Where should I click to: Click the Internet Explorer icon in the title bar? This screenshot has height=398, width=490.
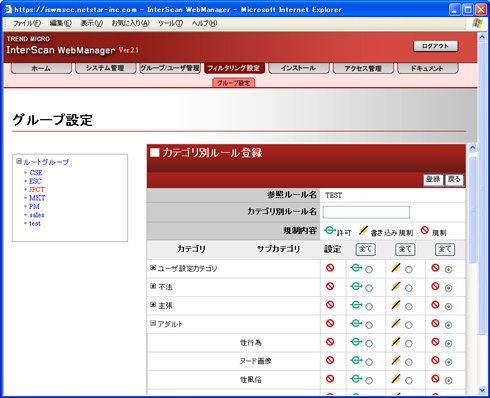click(x=7, y=9)
